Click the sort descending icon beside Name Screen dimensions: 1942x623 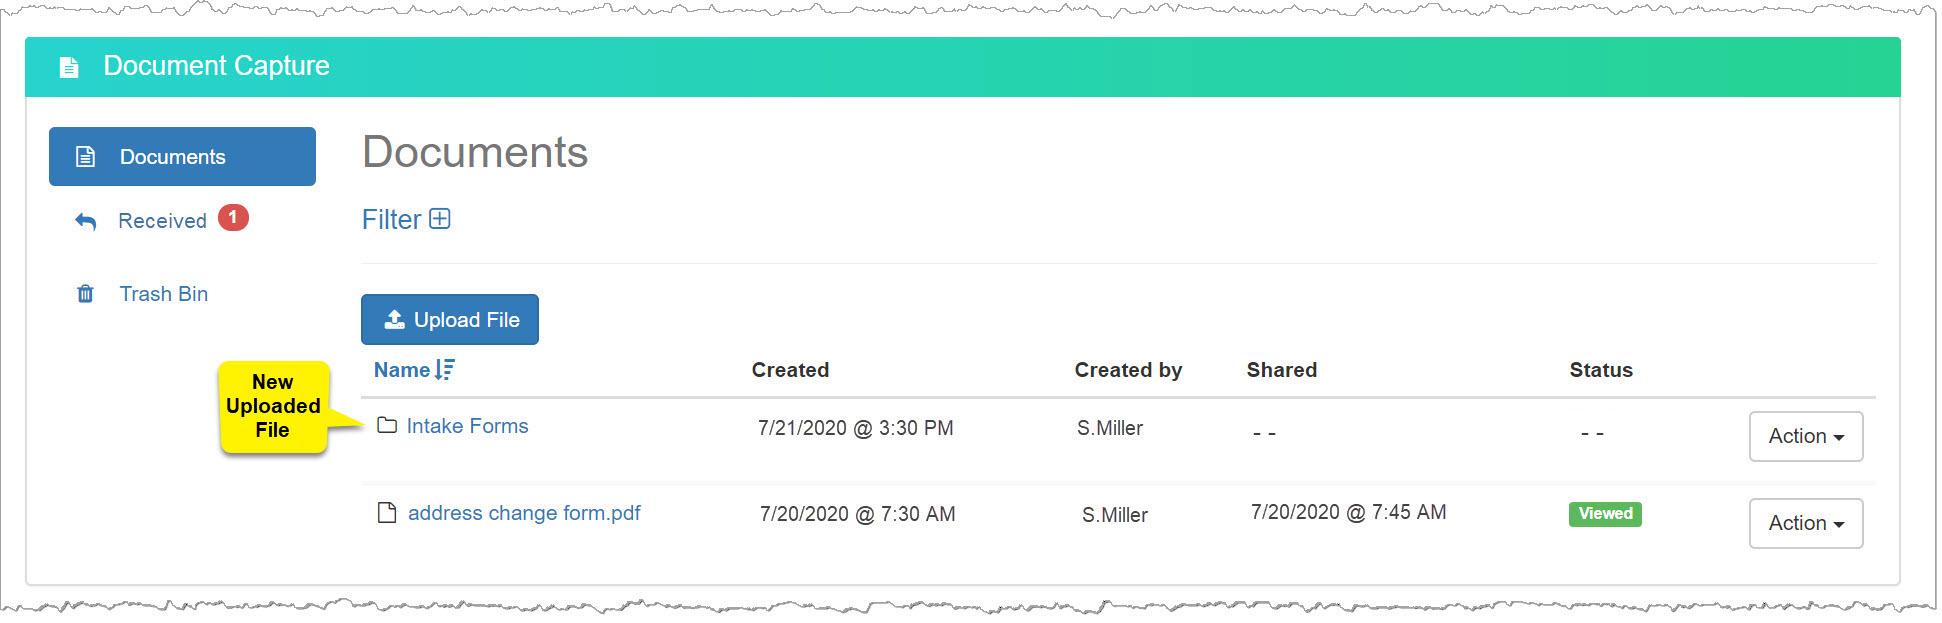click(x=445, y=370)
